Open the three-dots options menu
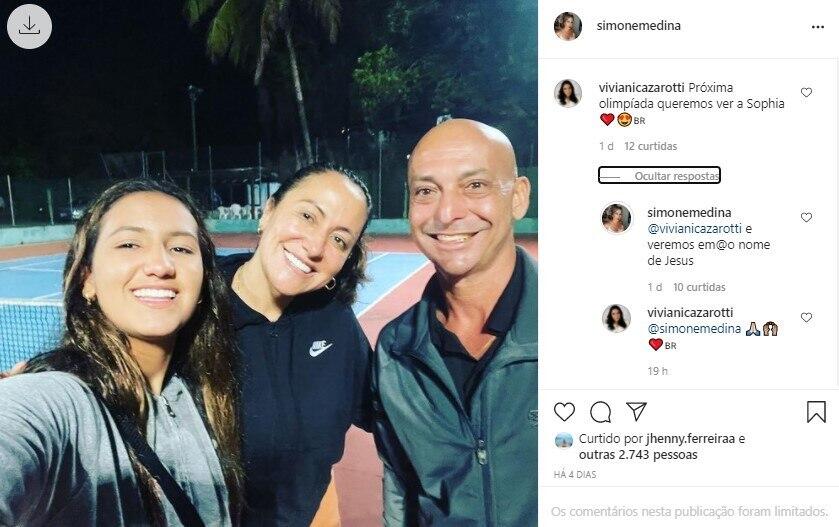Viewport: 839px width, 527px height. 818,27
